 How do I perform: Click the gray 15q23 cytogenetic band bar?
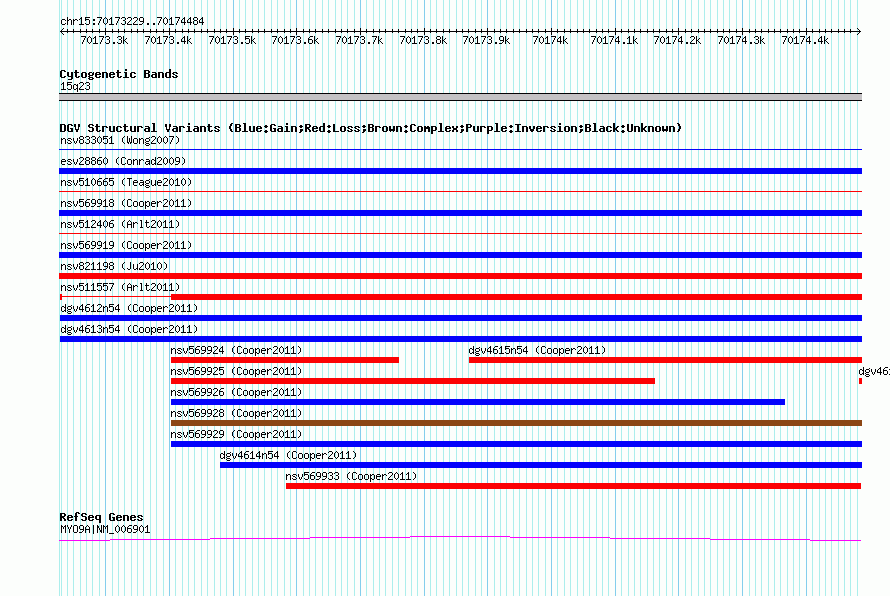460,97
